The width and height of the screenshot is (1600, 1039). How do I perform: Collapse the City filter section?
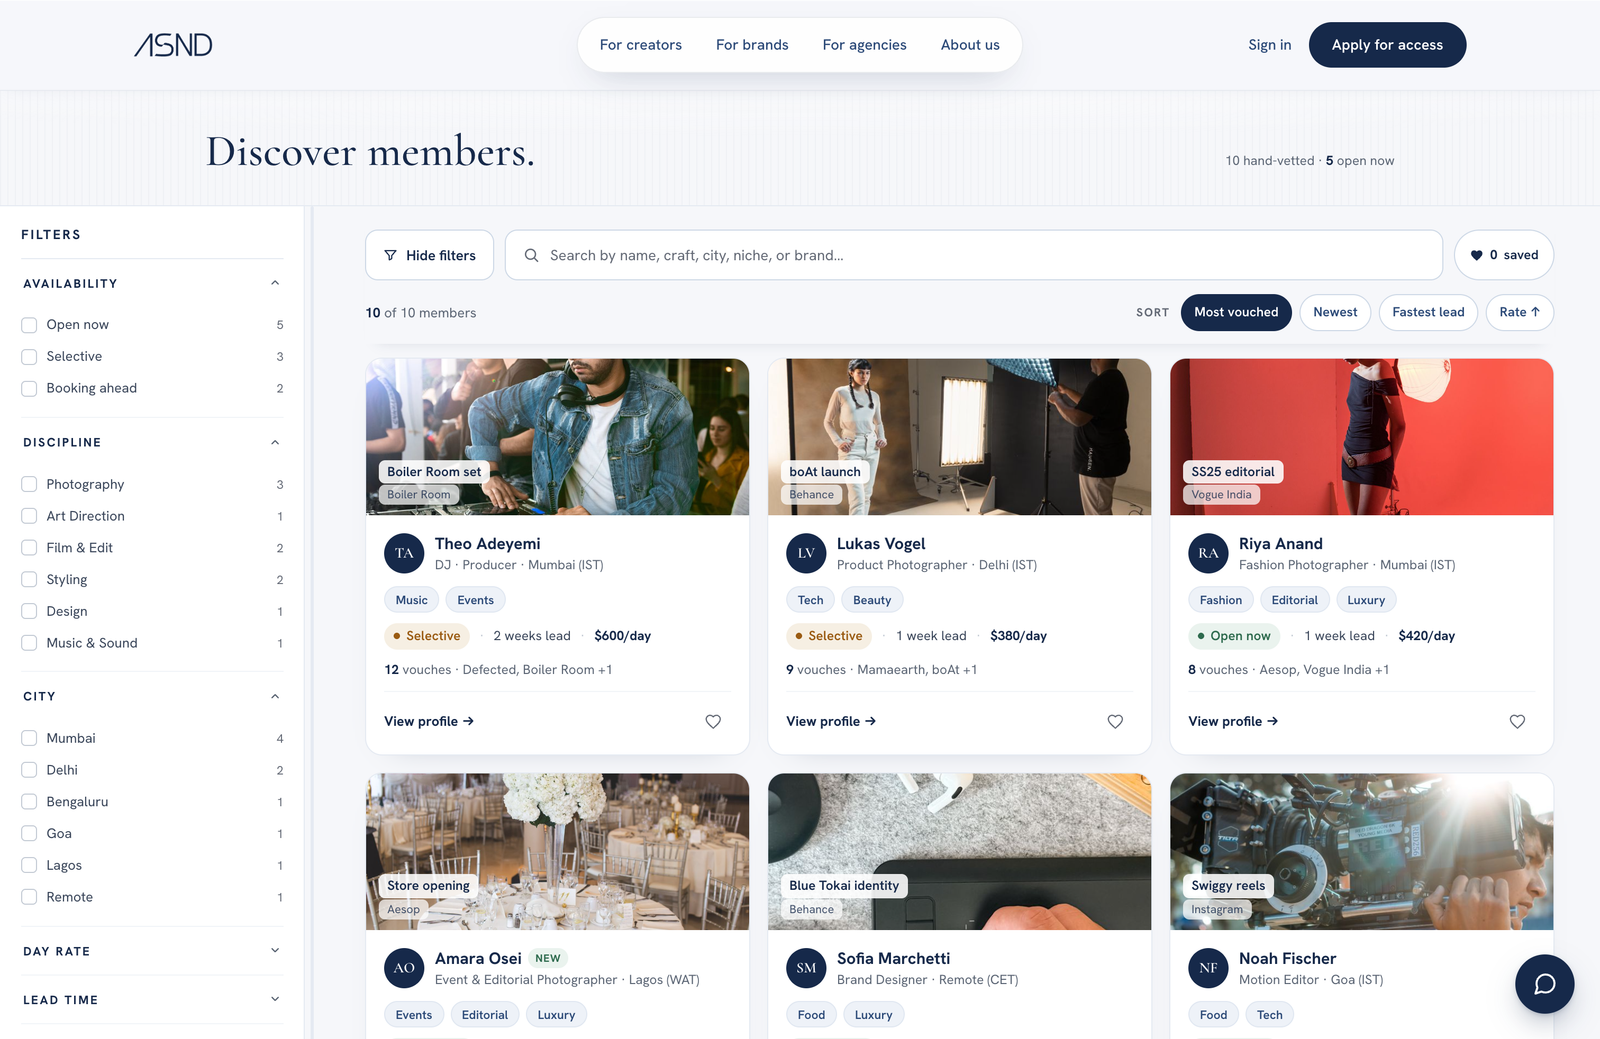click(152, 696)
